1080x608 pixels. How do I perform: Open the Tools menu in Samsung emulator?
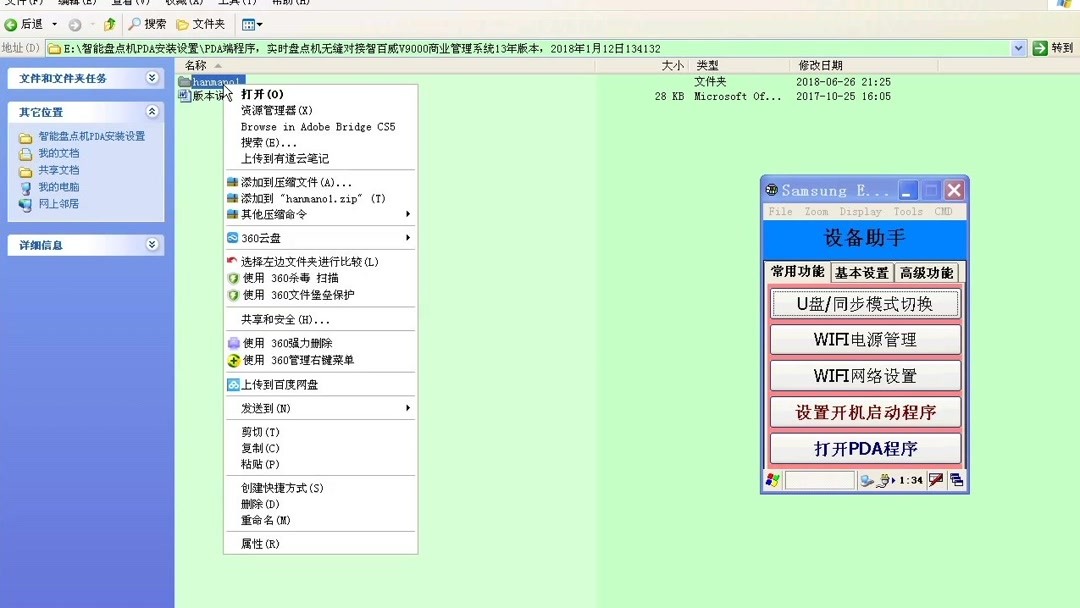click(908, 211)
